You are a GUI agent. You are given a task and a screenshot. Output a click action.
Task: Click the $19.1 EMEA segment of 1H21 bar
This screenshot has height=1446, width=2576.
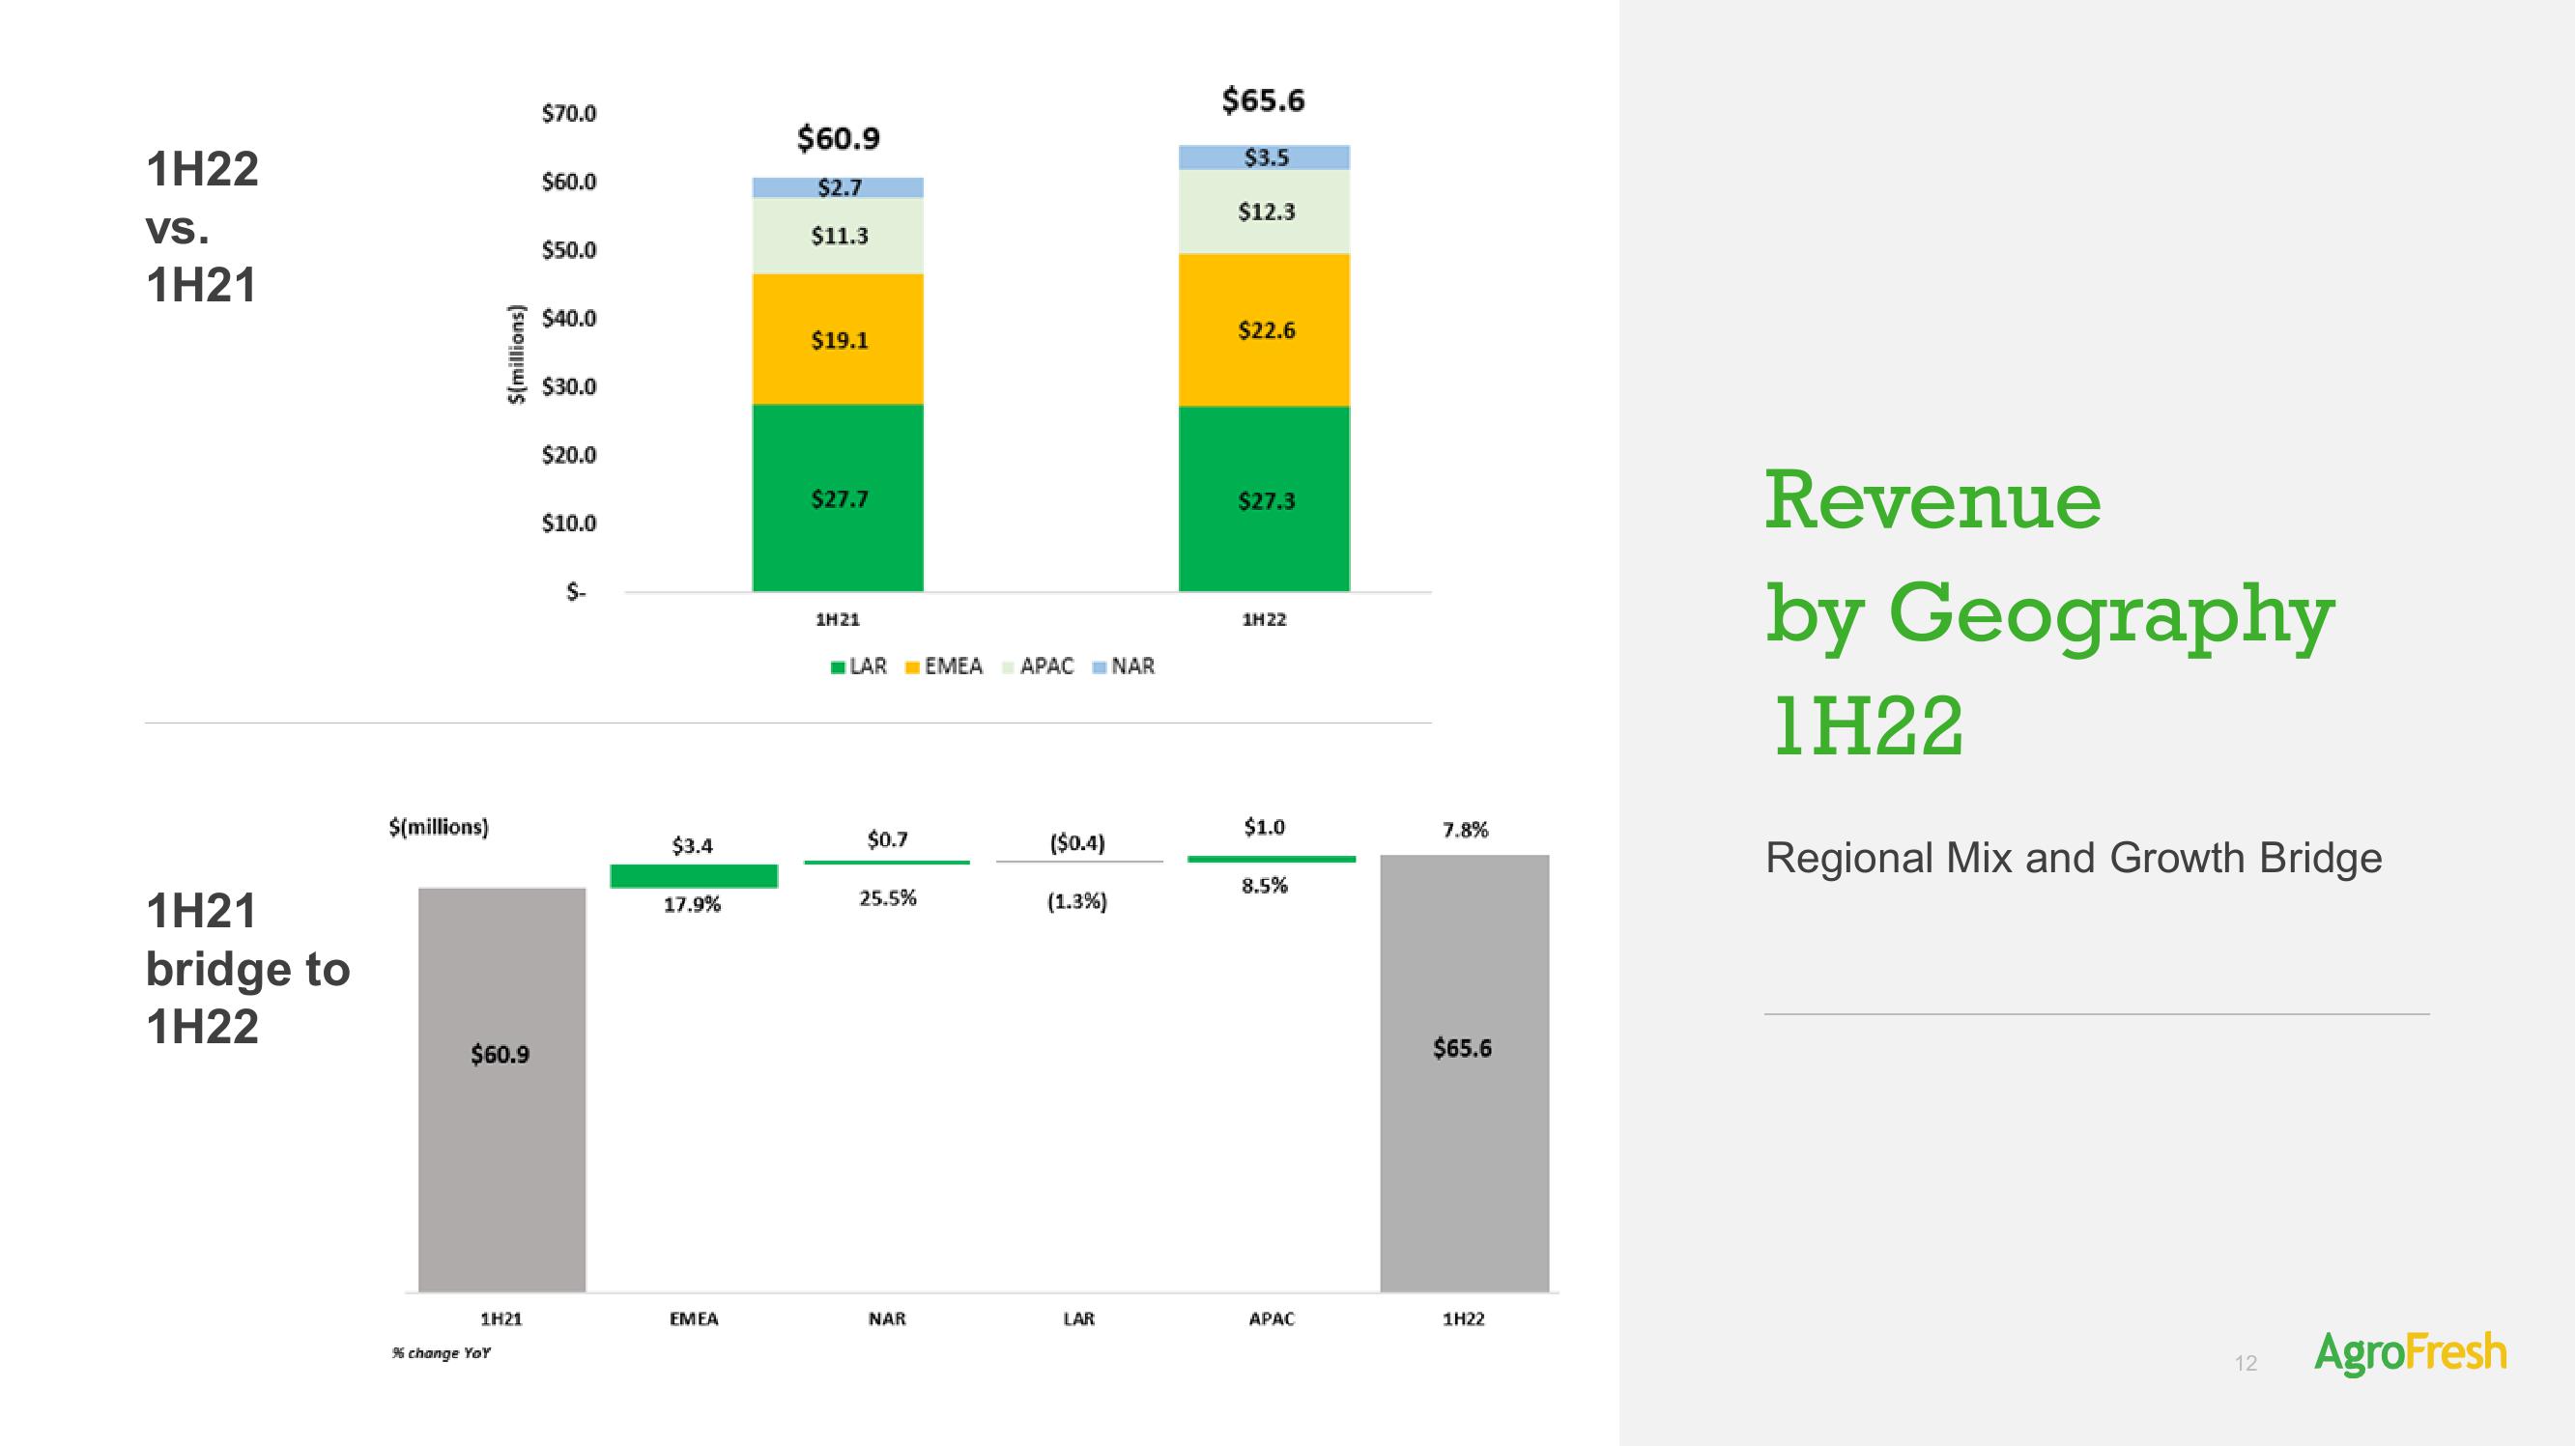838,339
